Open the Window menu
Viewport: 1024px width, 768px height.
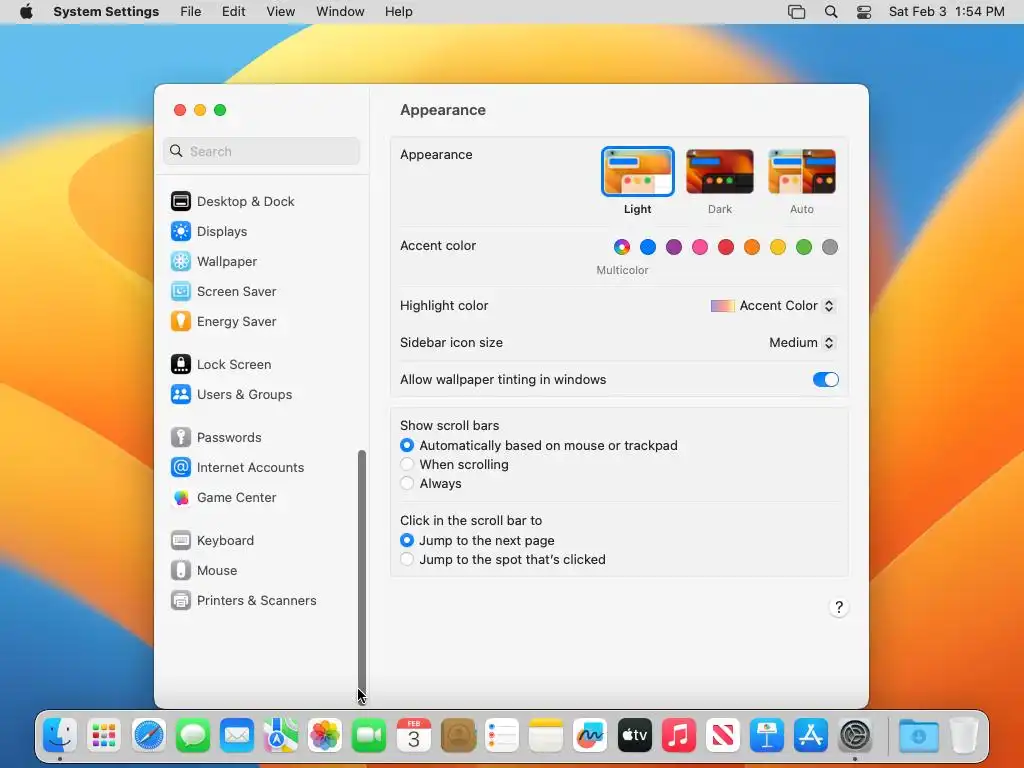click(340, 12)
